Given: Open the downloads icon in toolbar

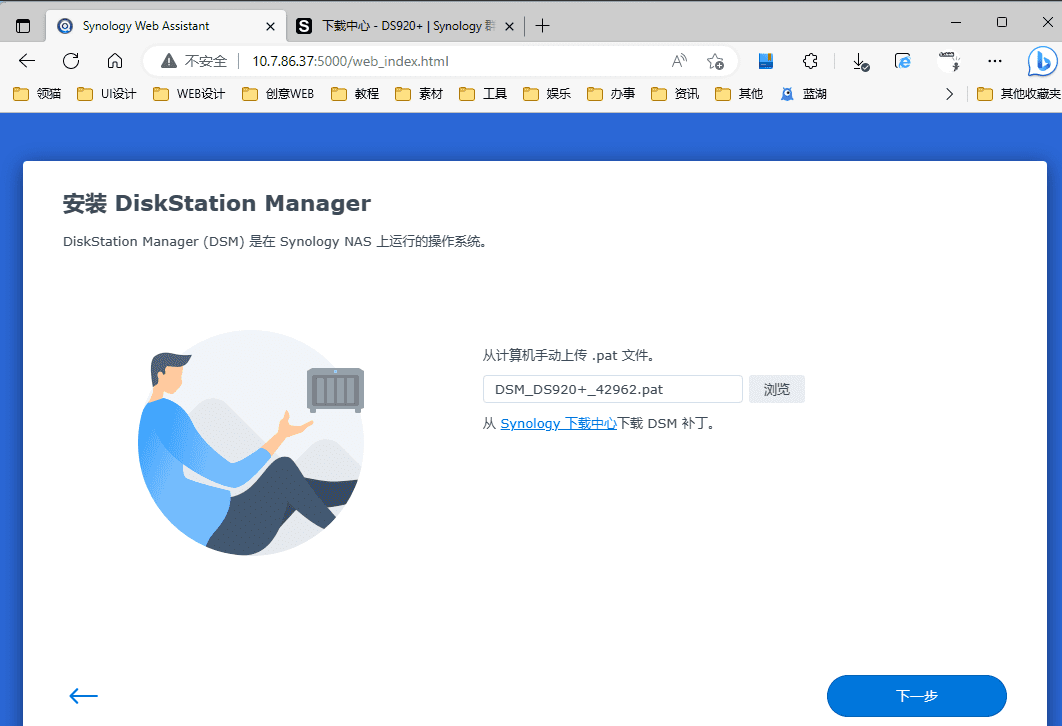Looking at the screenshot, I should [x=860, y=61].
